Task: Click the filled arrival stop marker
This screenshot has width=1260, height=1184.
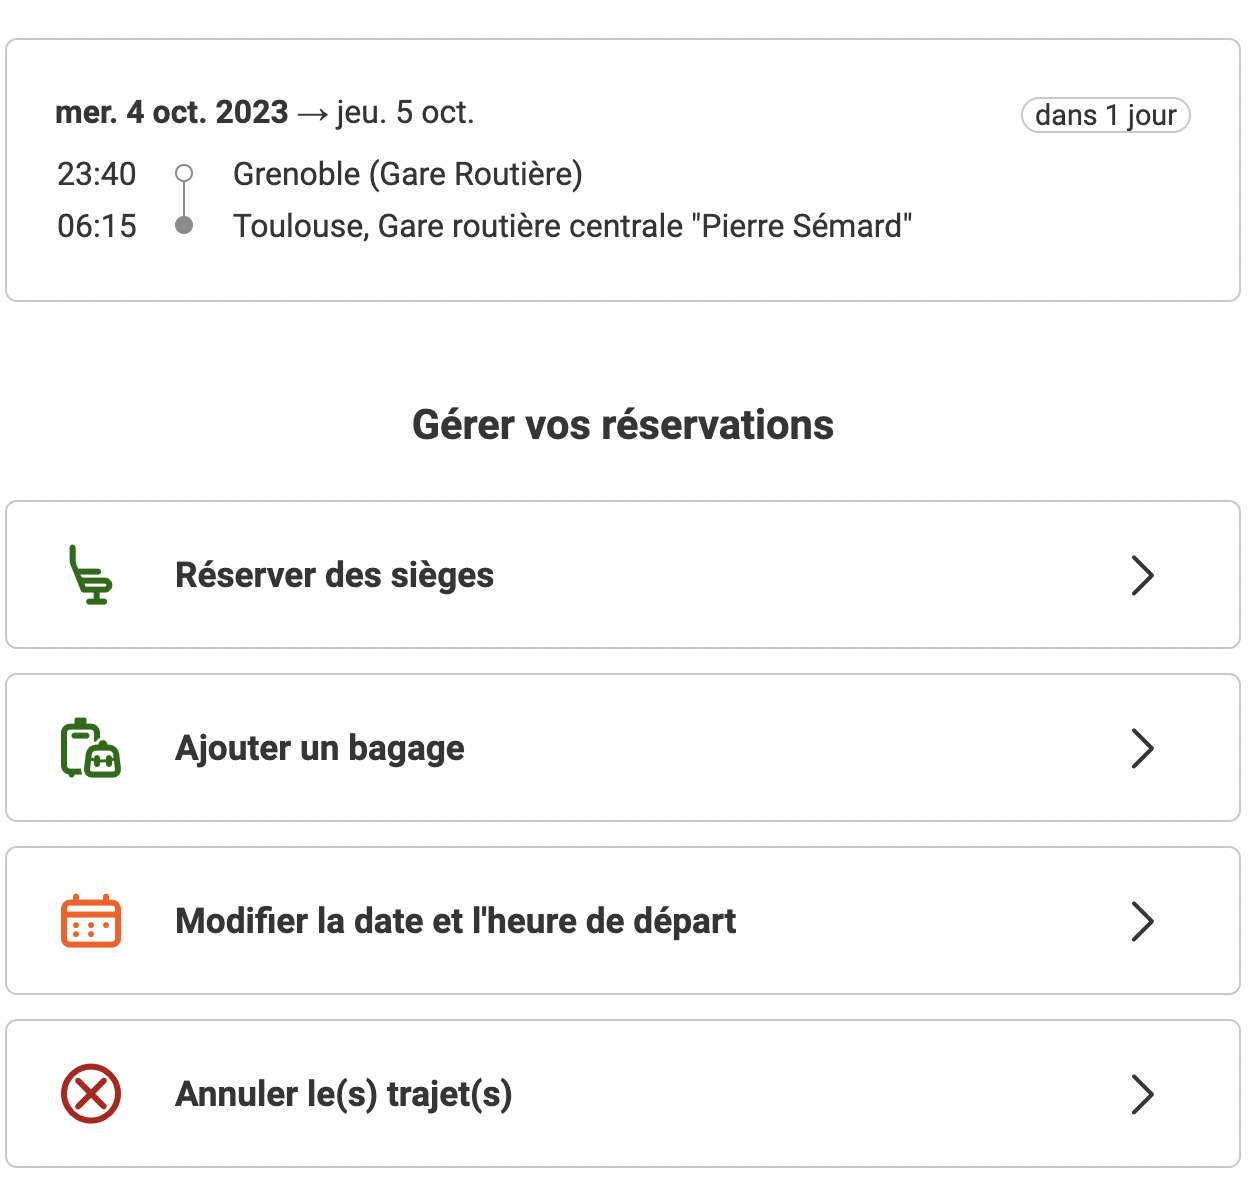Action: point(184,225)
